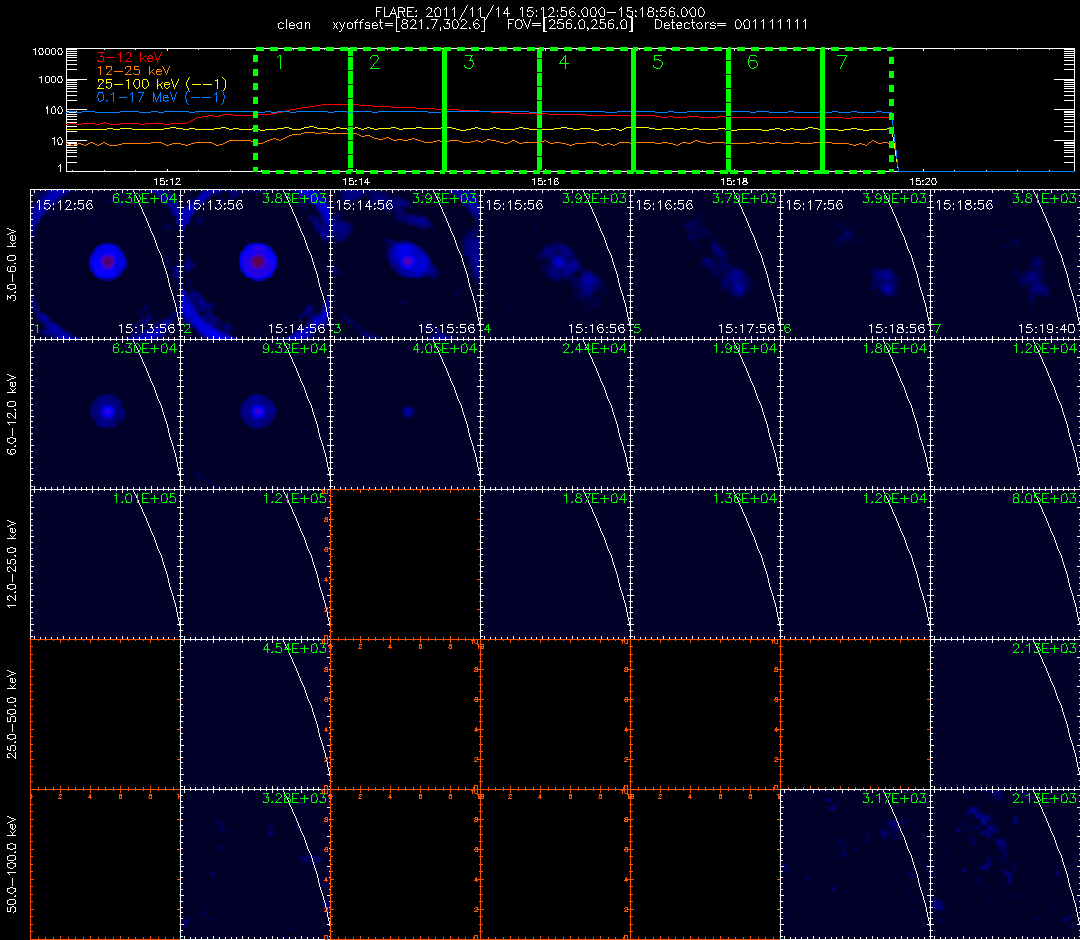1080x940 pixels.
Task: Pick interval label 6 in the time plot
Action: tap(753, 63)
